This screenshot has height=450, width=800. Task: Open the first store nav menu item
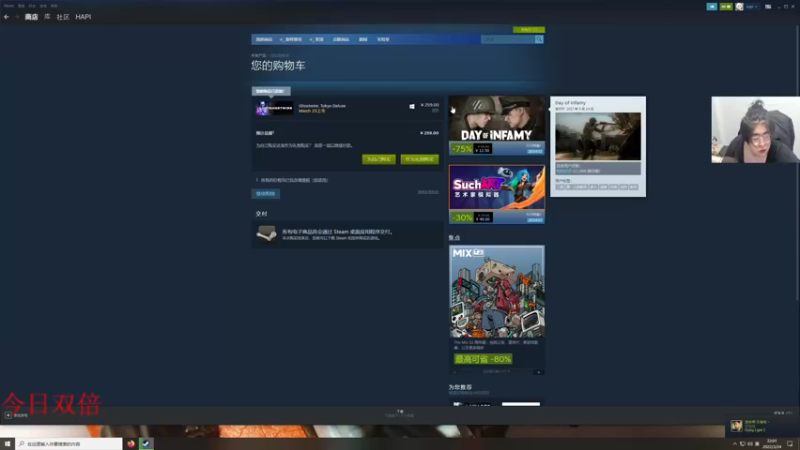pyautogui.click(x=264, y=39)
